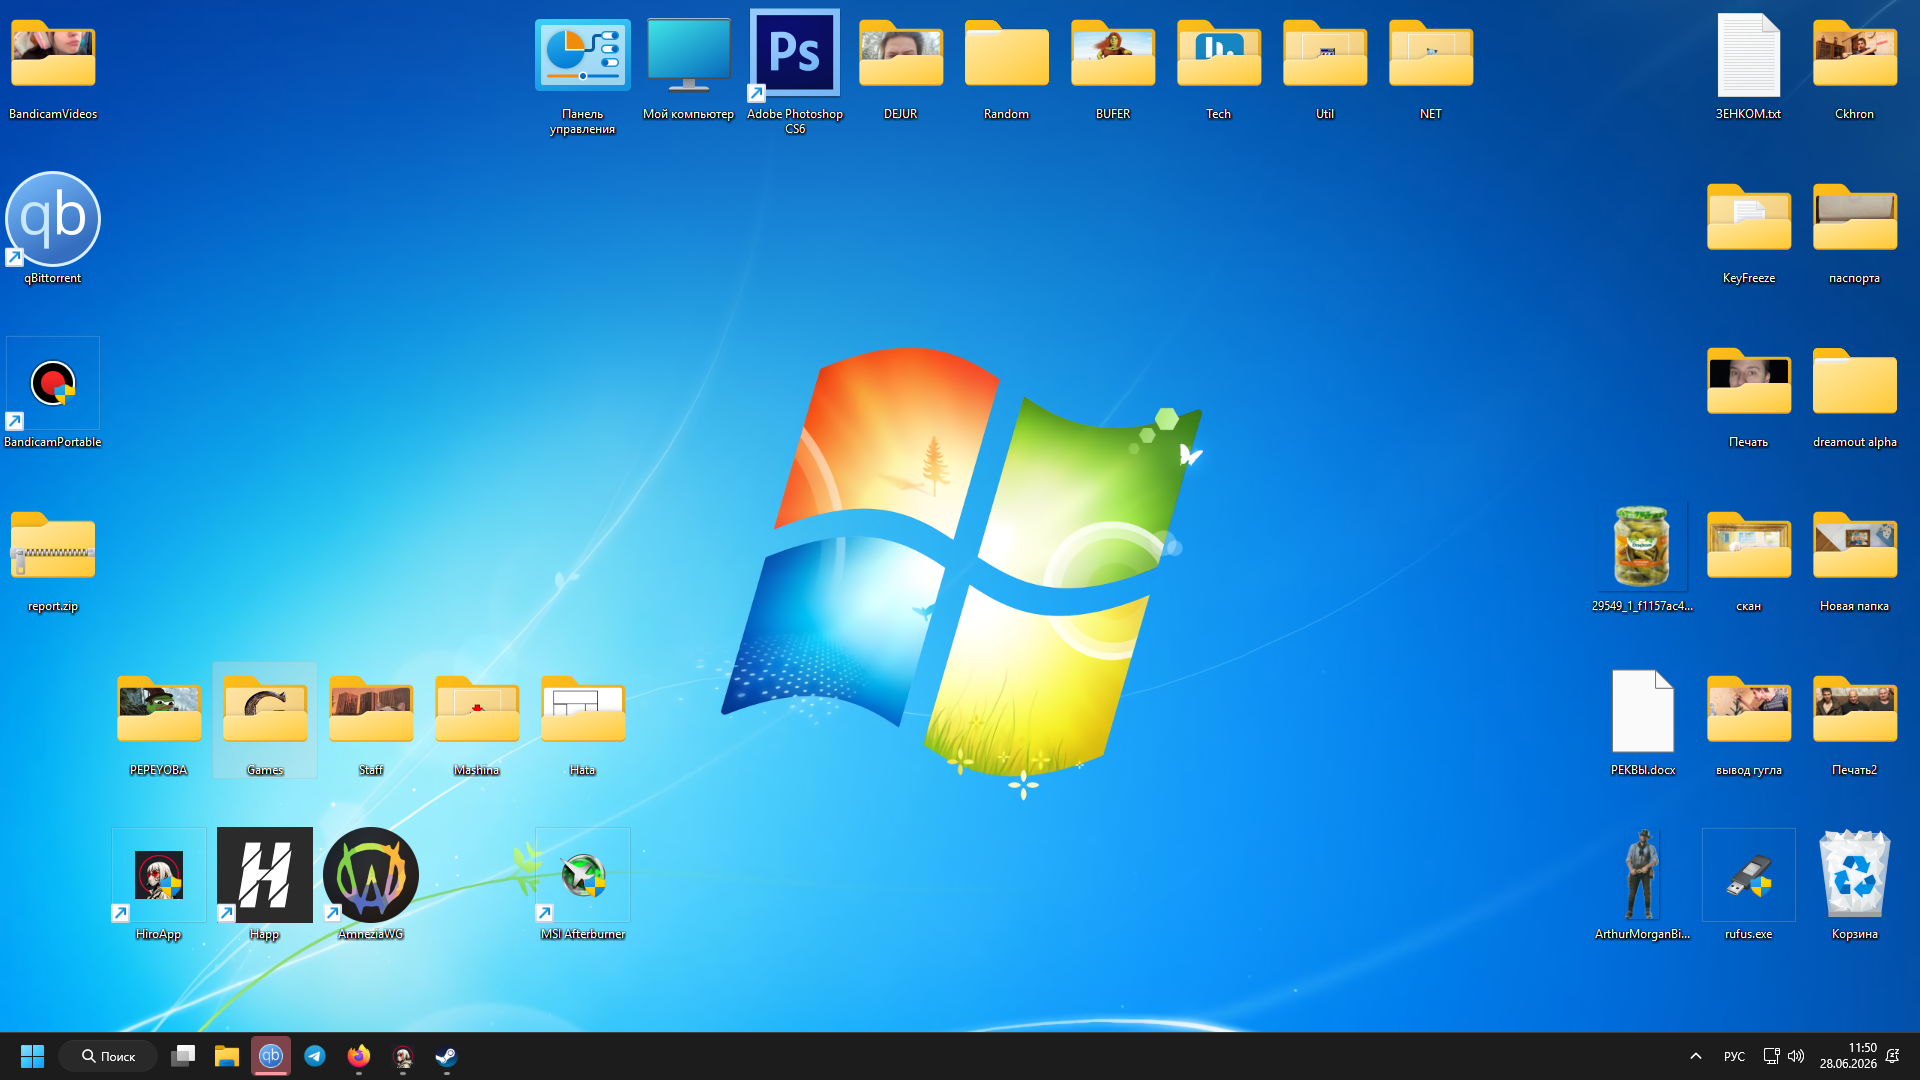Select the report.zip archive

[53, 558]
